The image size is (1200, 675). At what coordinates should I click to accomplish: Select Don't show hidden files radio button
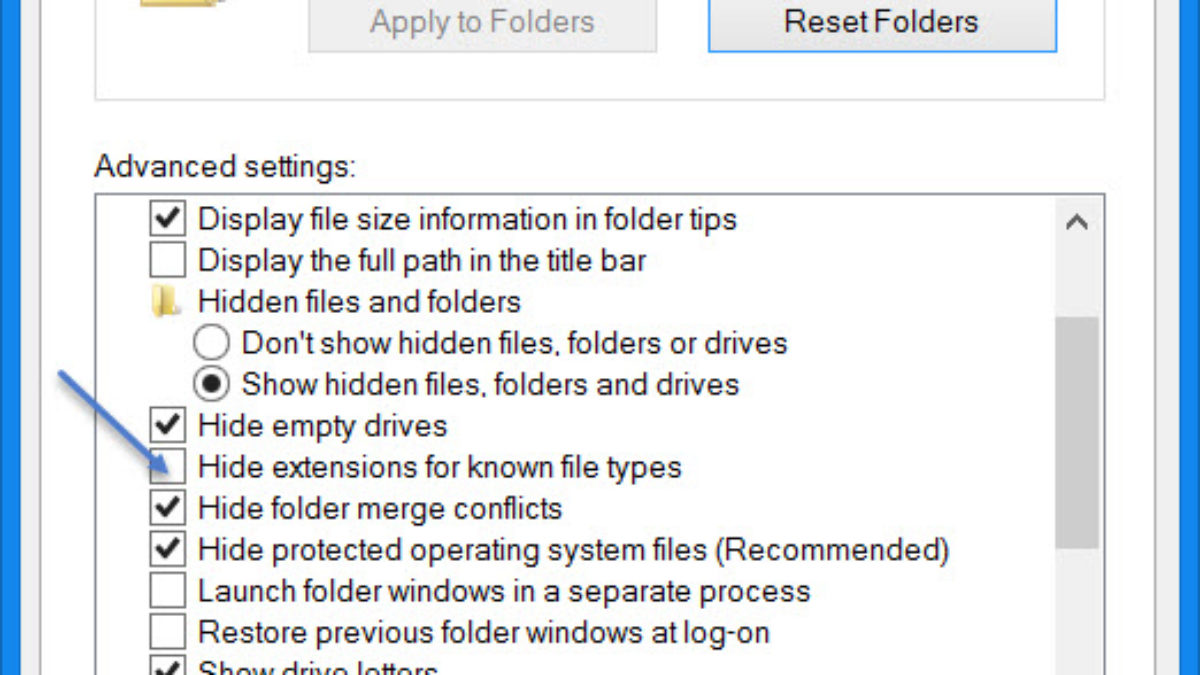pos(211,343)
